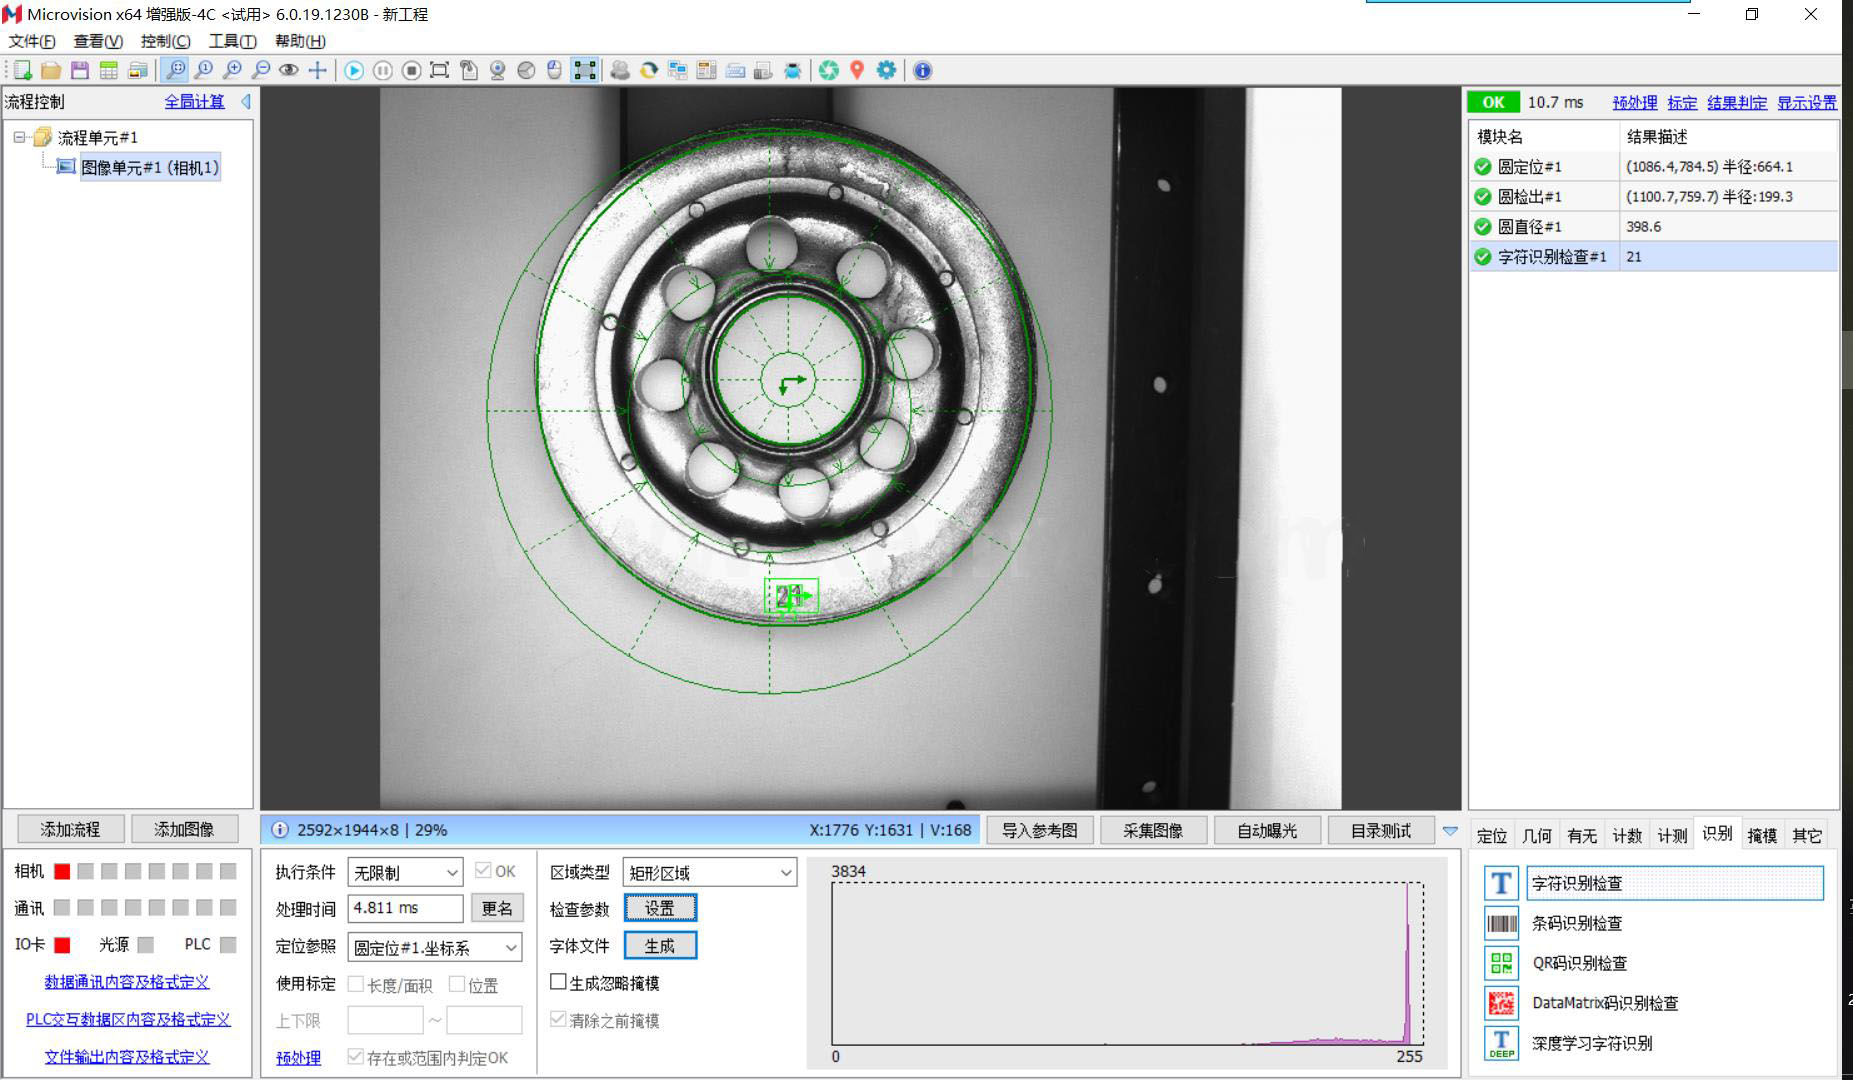This screenshot has width=1853, height=1080.
Task: Enable the 生成忽略掩模 checkbox
Action: (558, 982)
